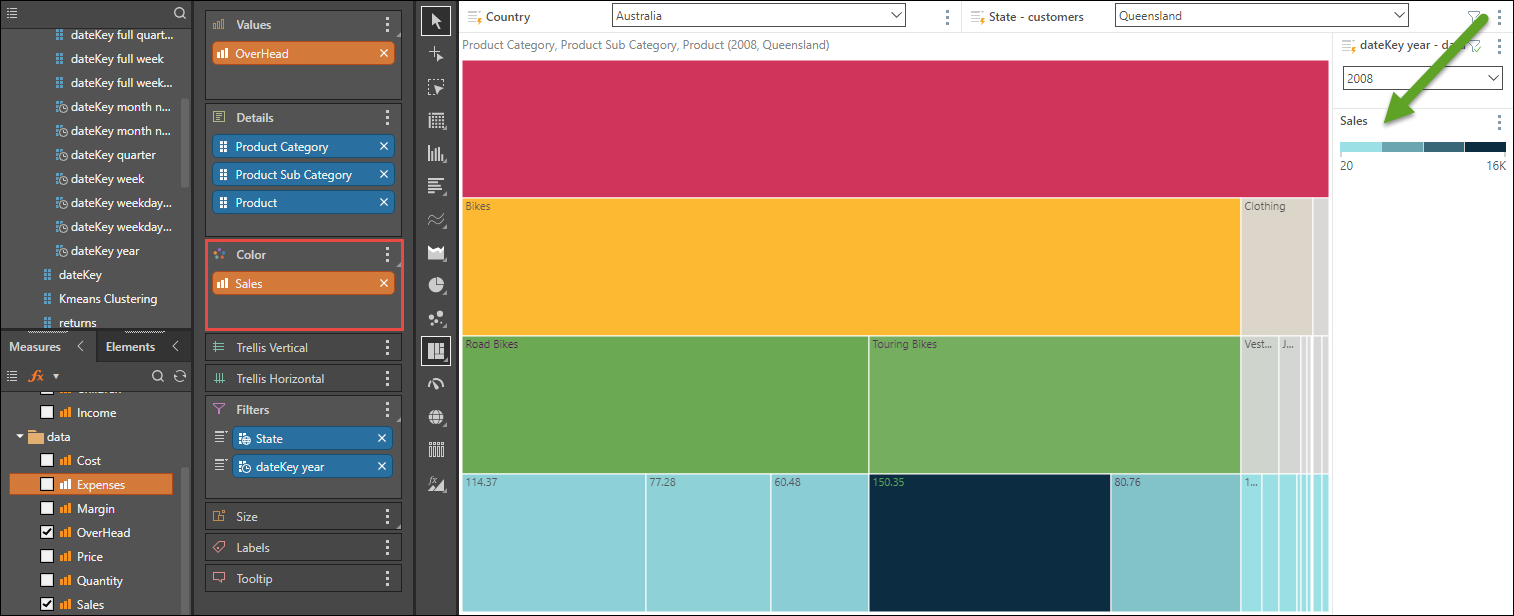Select the gauge visualization icon
The height and width of the screenshot is (616, 1514).
[436, 384]
